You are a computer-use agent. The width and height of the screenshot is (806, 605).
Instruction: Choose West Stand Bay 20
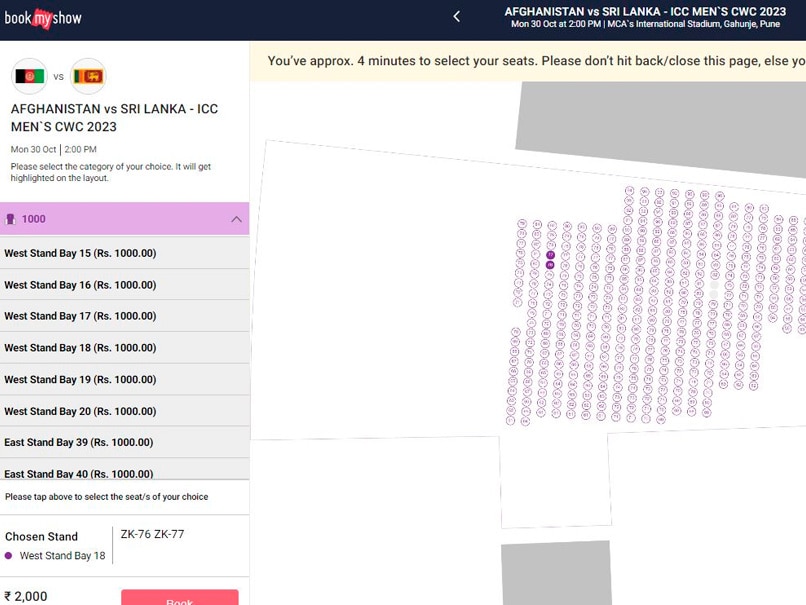(124, 411)
